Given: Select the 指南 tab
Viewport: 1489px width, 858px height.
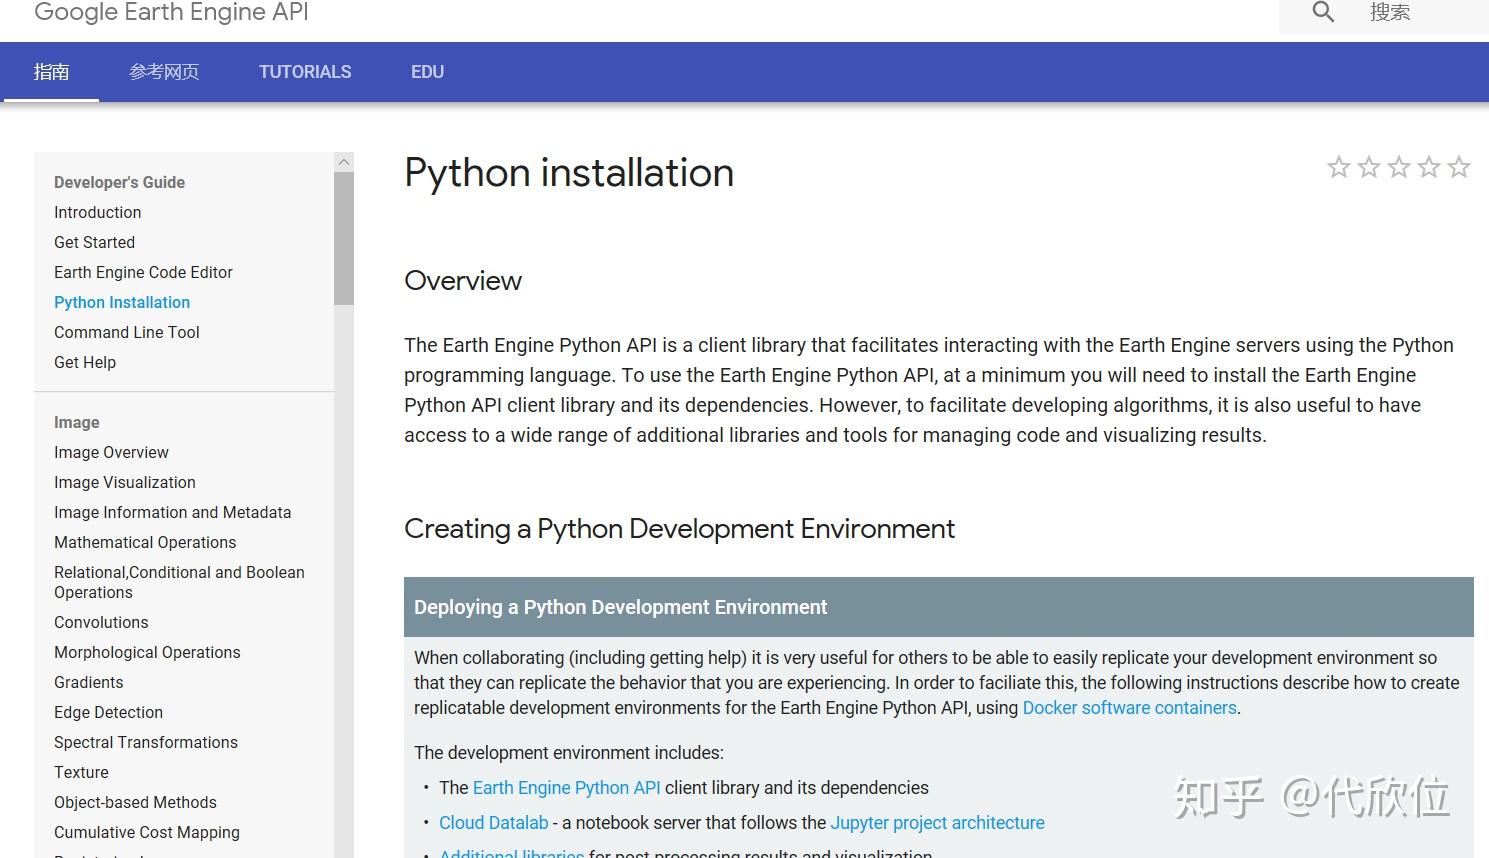Looking at the screenshot, I should tap(51, 72).
